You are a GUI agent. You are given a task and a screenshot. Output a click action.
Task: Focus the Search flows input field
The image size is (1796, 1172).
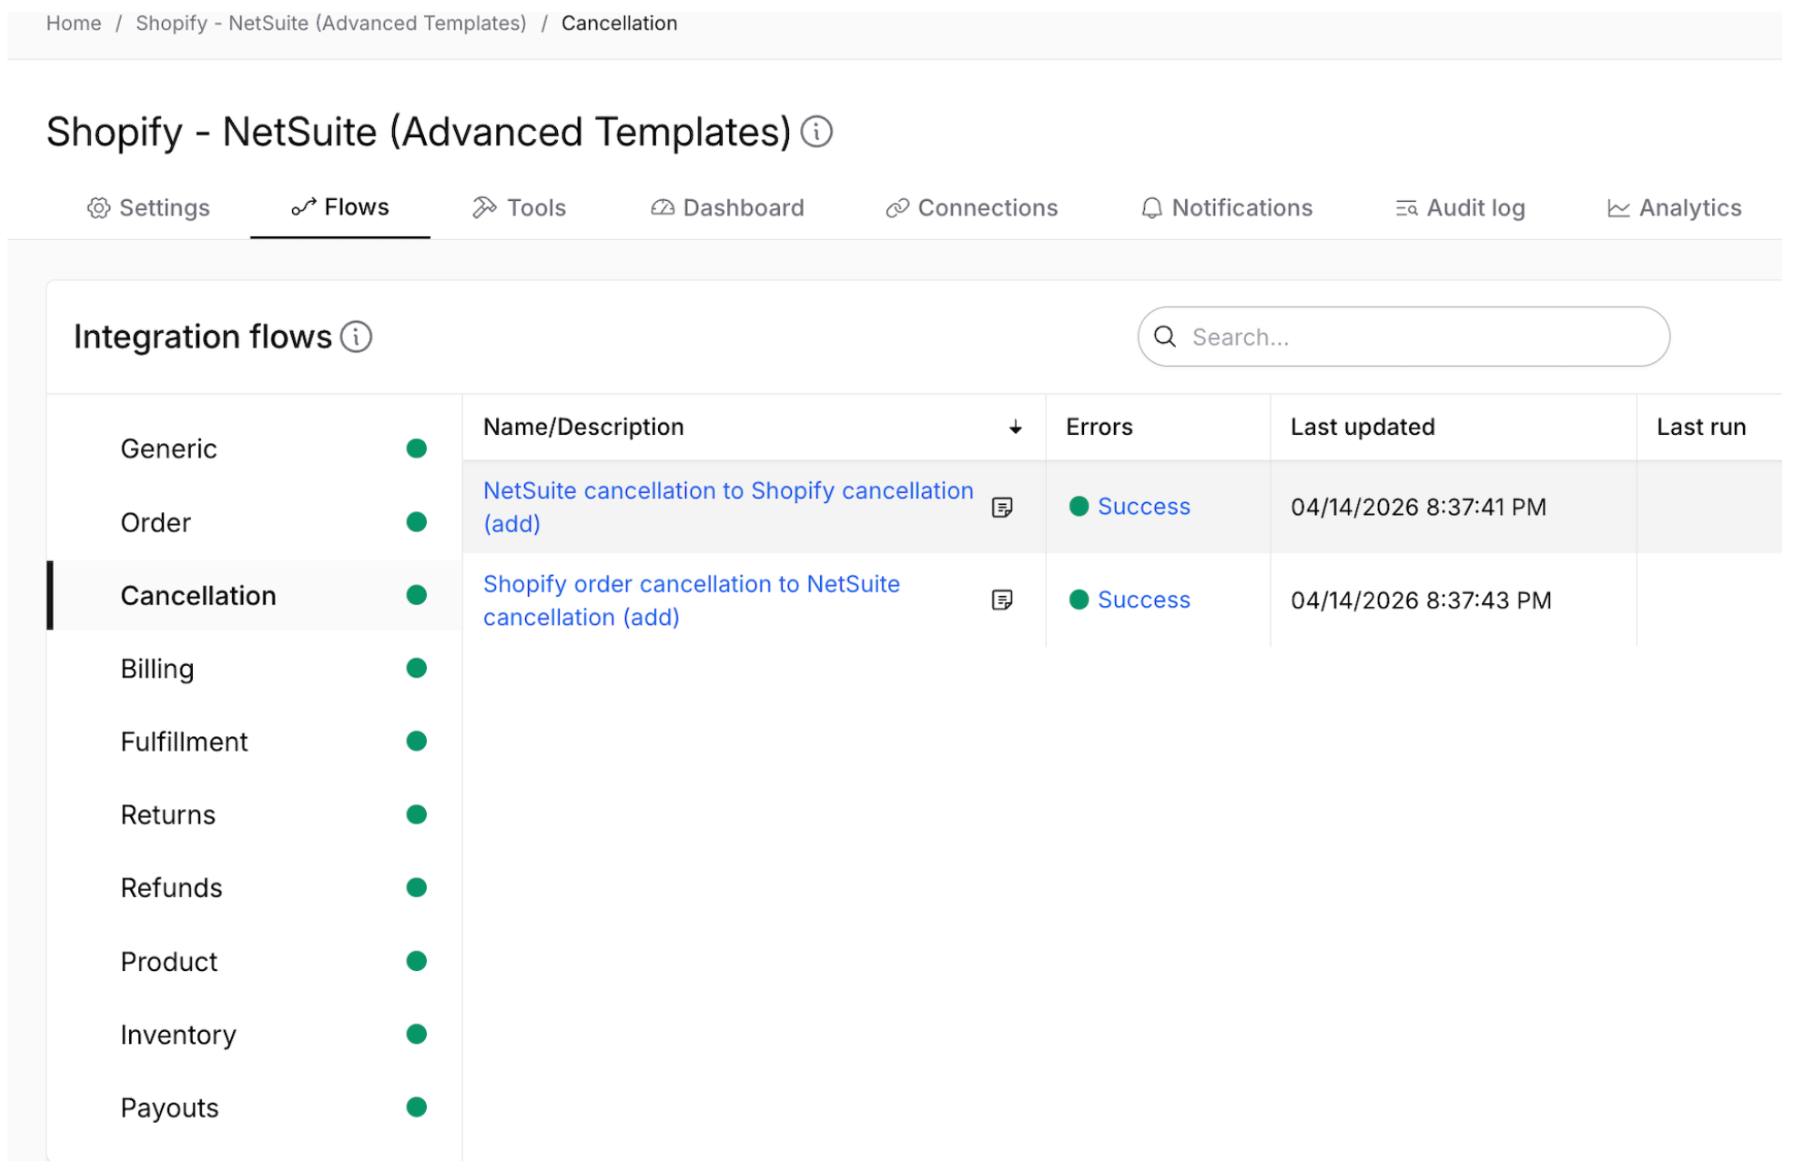(x=1403, y=337)
